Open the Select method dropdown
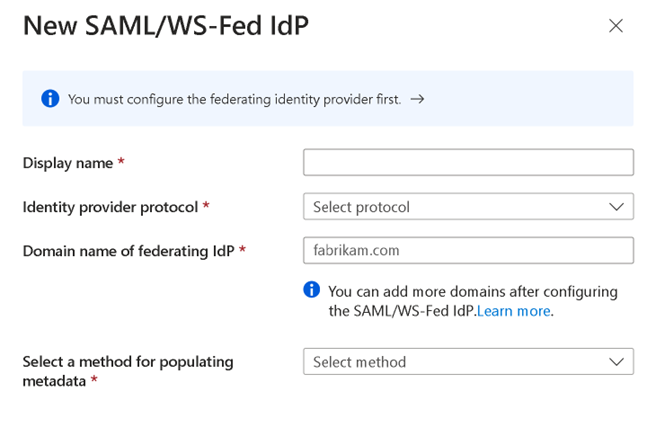Viewport: 656px width, 436px height. tap(468, 362)
